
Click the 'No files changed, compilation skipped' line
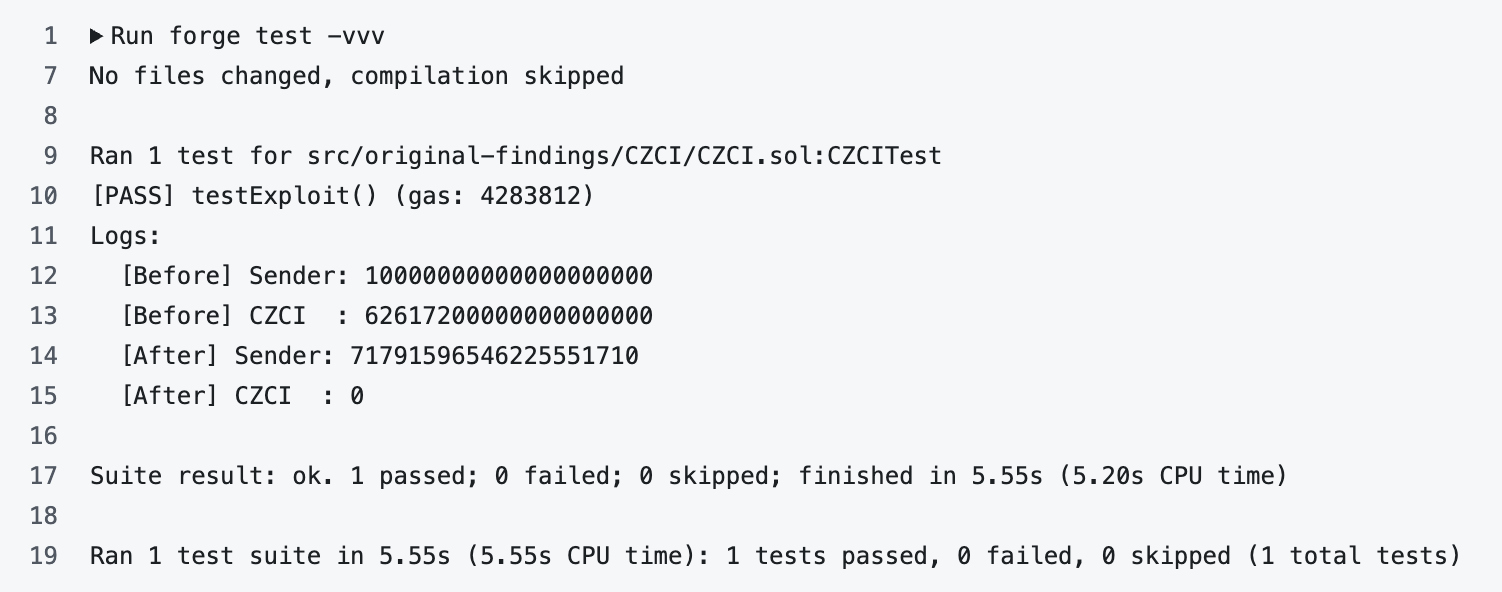356,76
